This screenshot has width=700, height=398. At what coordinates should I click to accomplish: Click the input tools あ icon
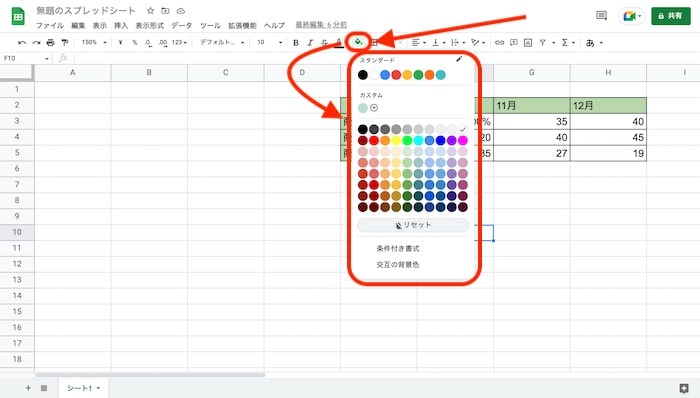click(590, 43)
